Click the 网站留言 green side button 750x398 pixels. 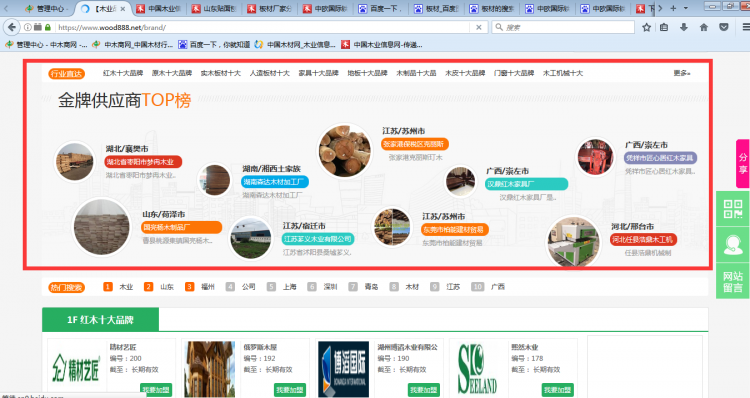733,282
